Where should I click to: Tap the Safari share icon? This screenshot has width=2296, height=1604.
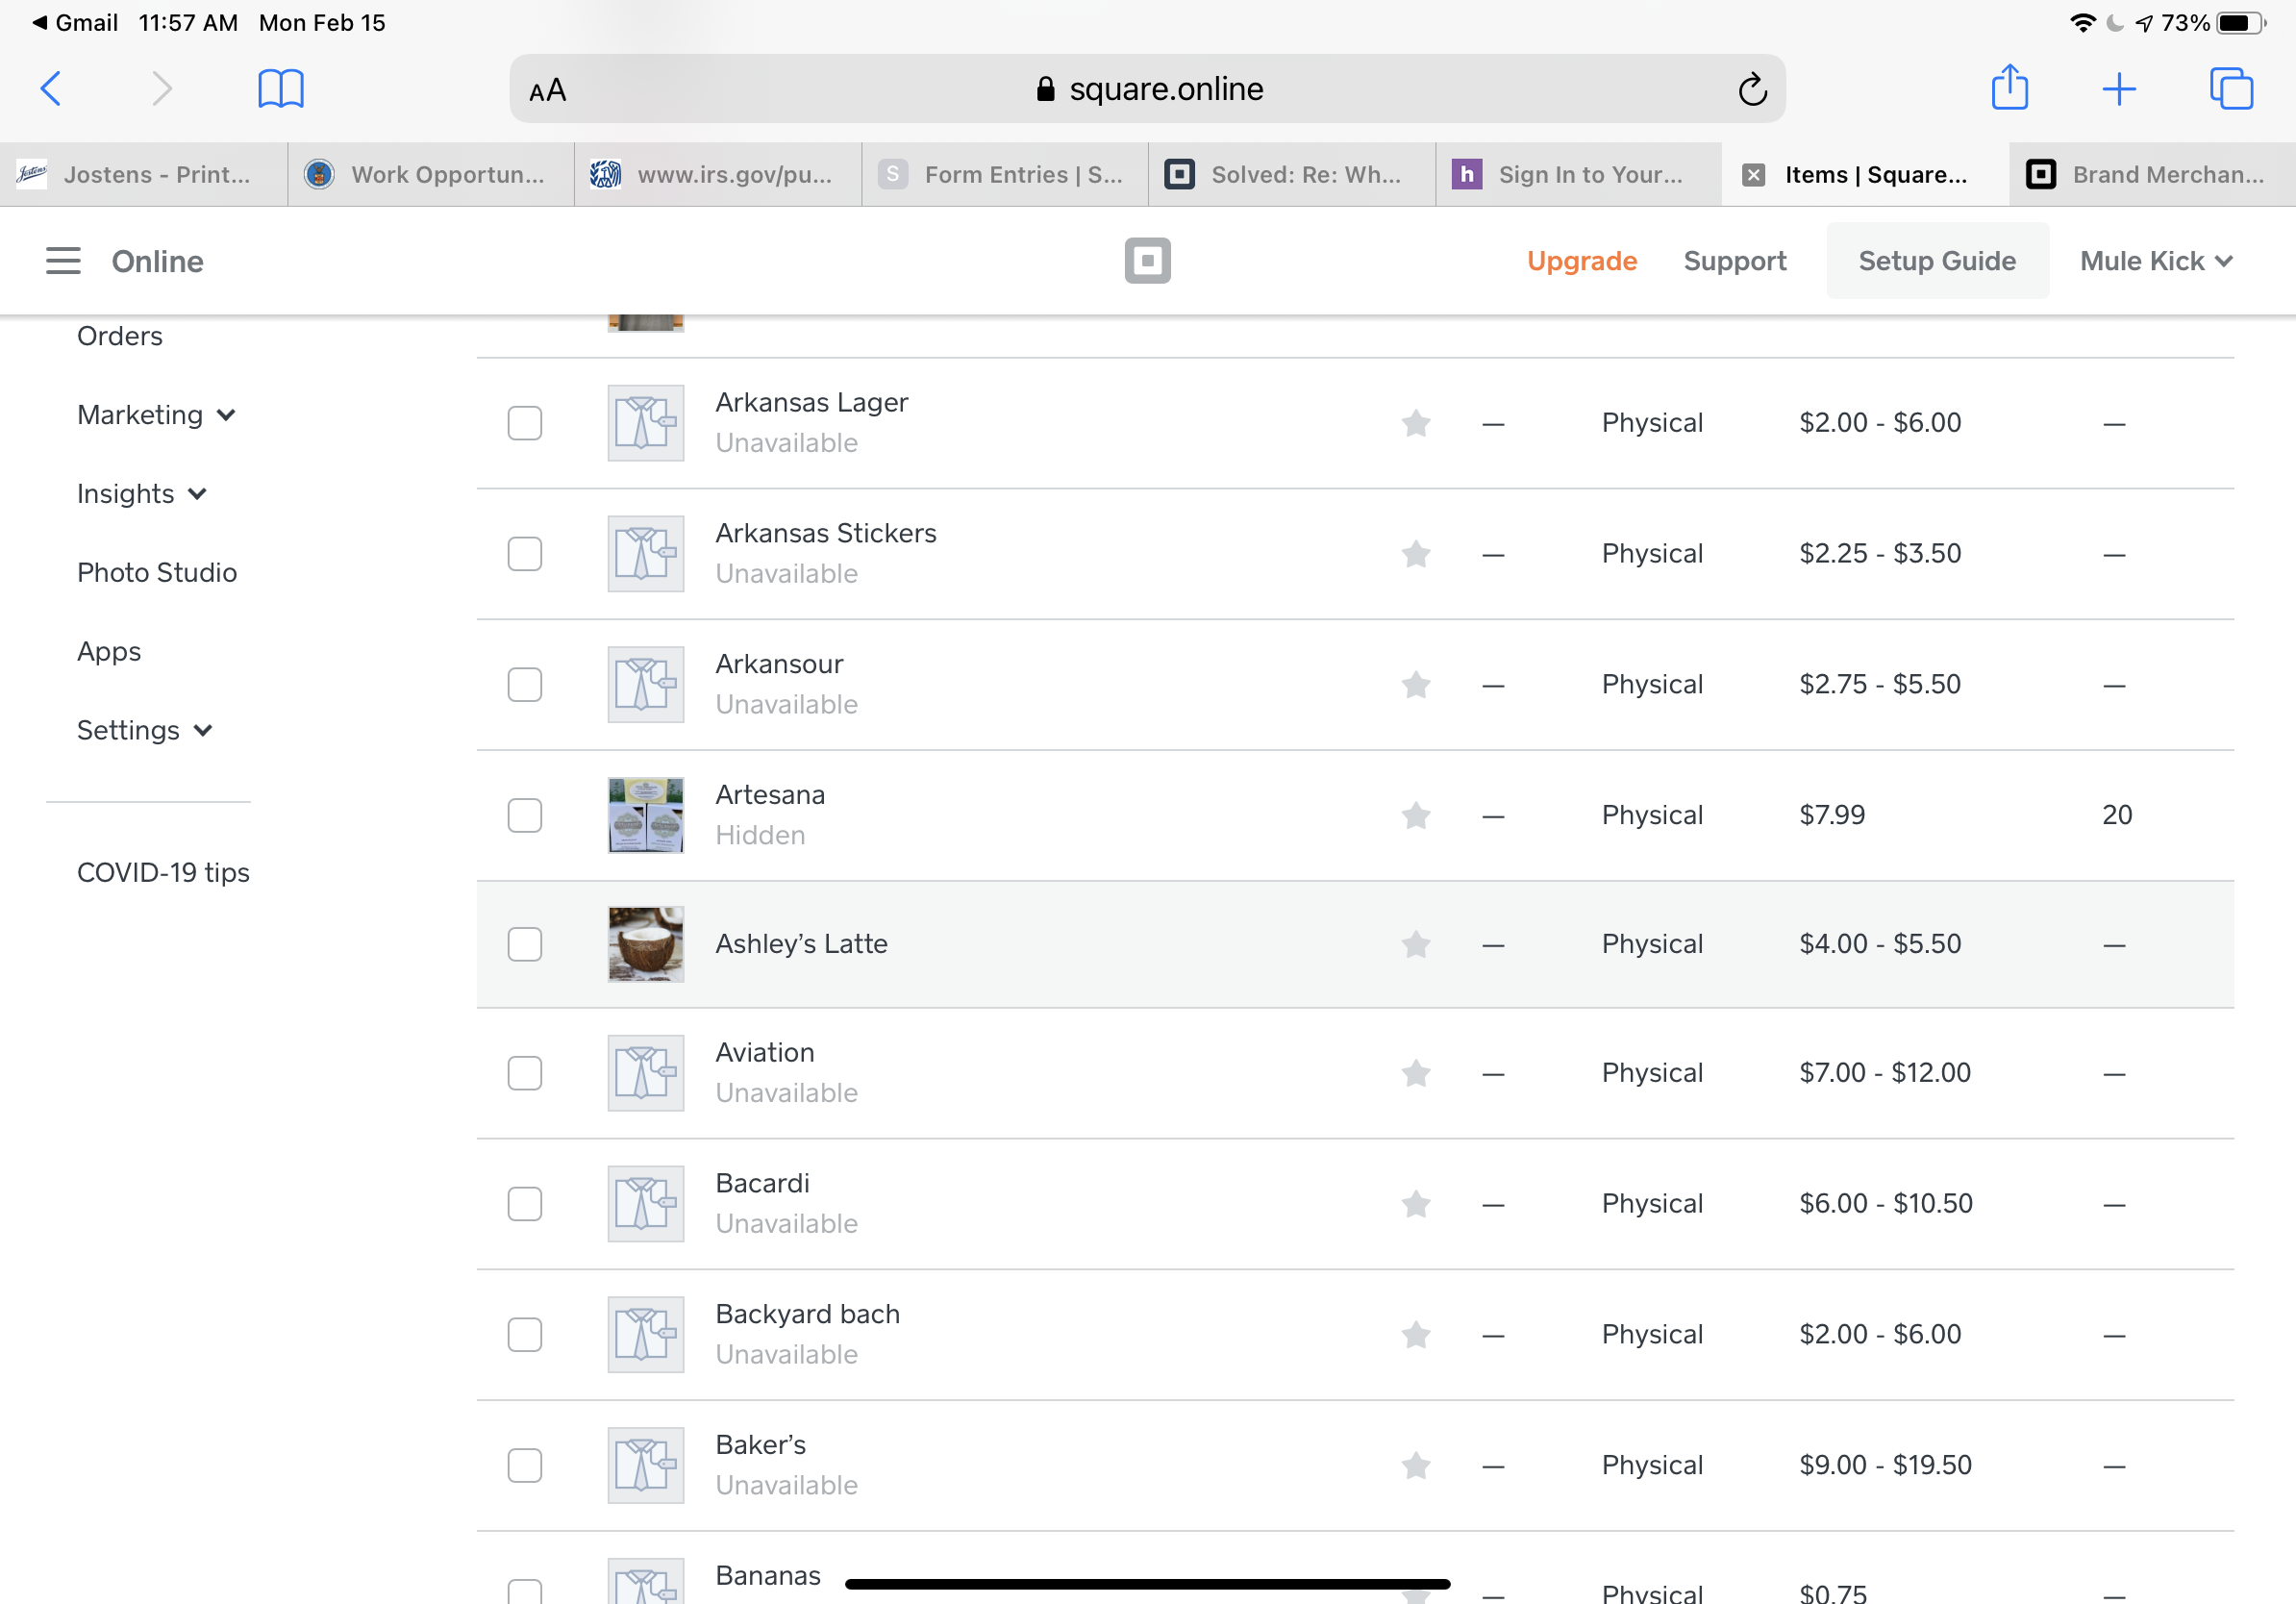point(2009,88)
